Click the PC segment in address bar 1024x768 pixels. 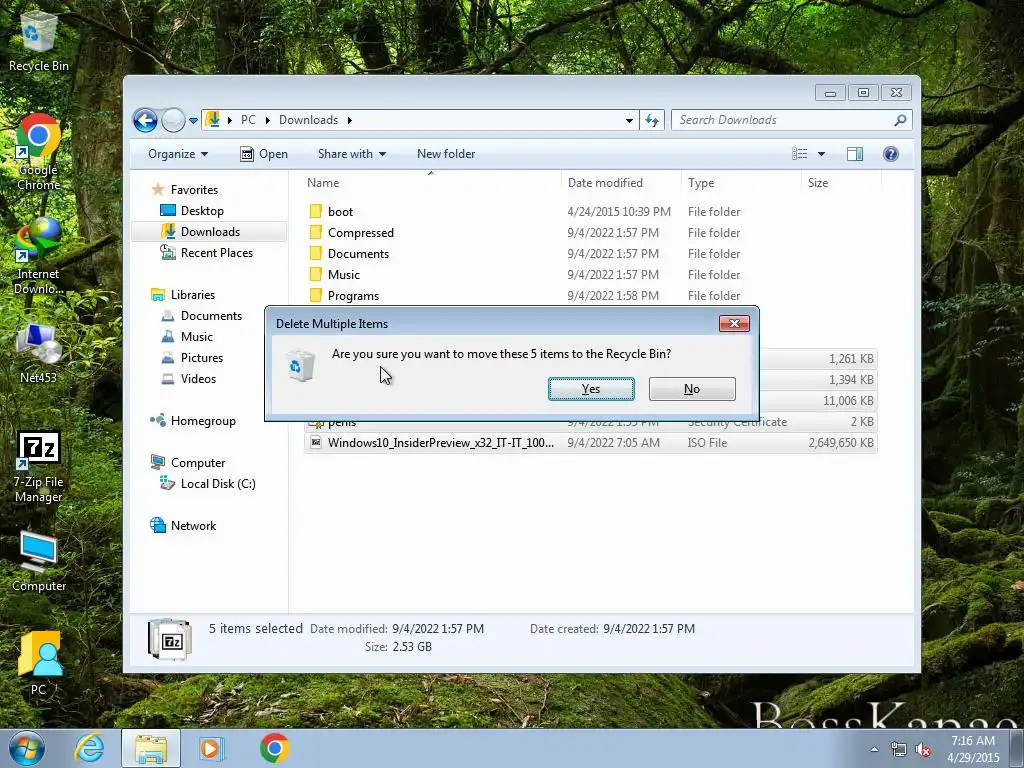(x=248, y=120)
